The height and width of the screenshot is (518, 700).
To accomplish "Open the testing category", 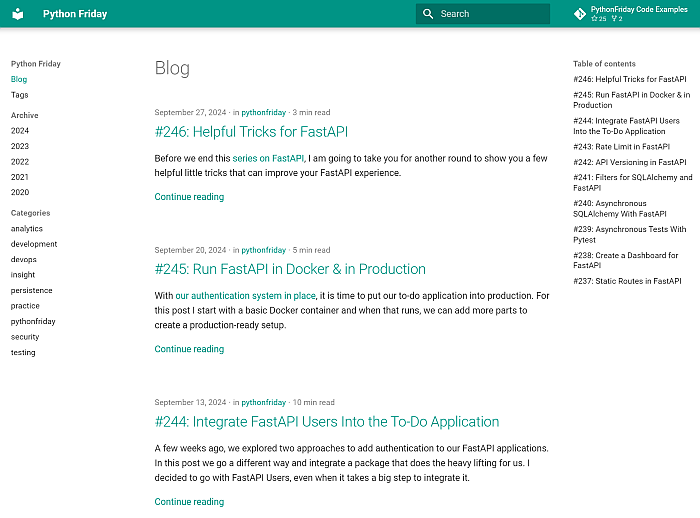I will click(23, 352).
